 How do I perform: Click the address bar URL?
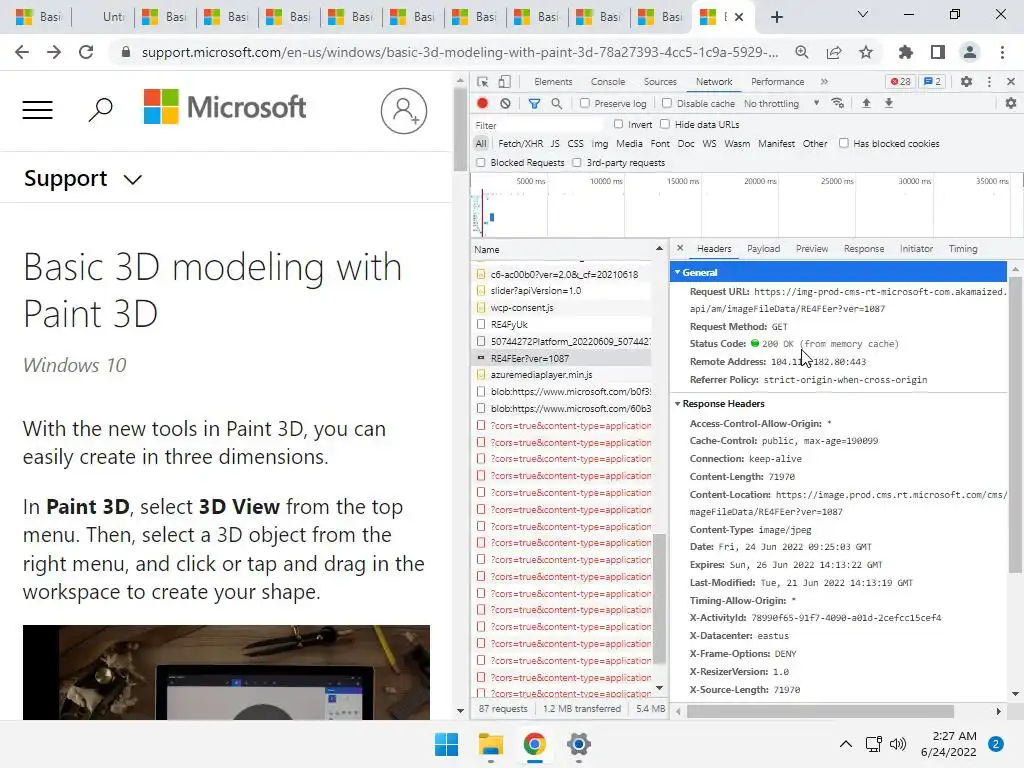460,52
